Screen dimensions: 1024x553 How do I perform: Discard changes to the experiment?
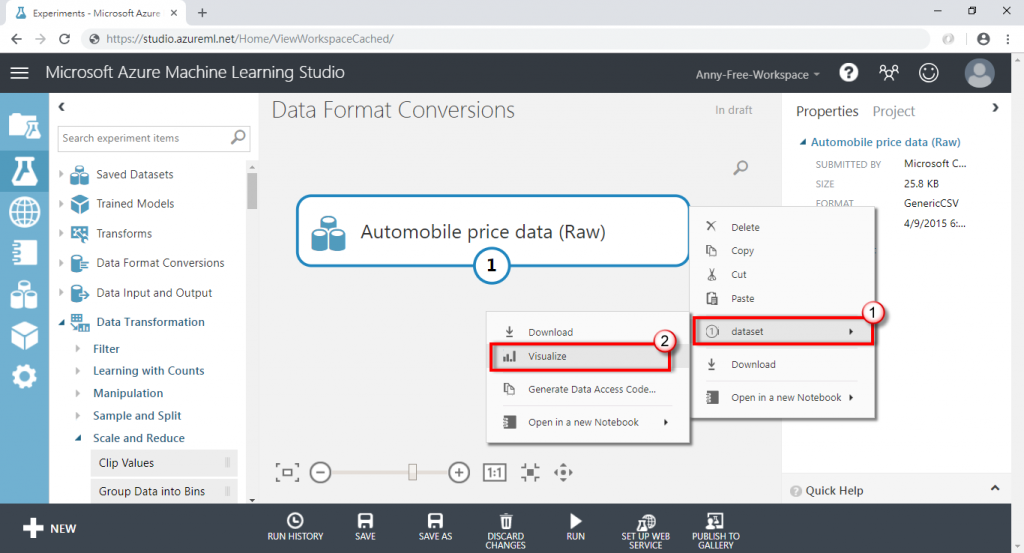505,531
